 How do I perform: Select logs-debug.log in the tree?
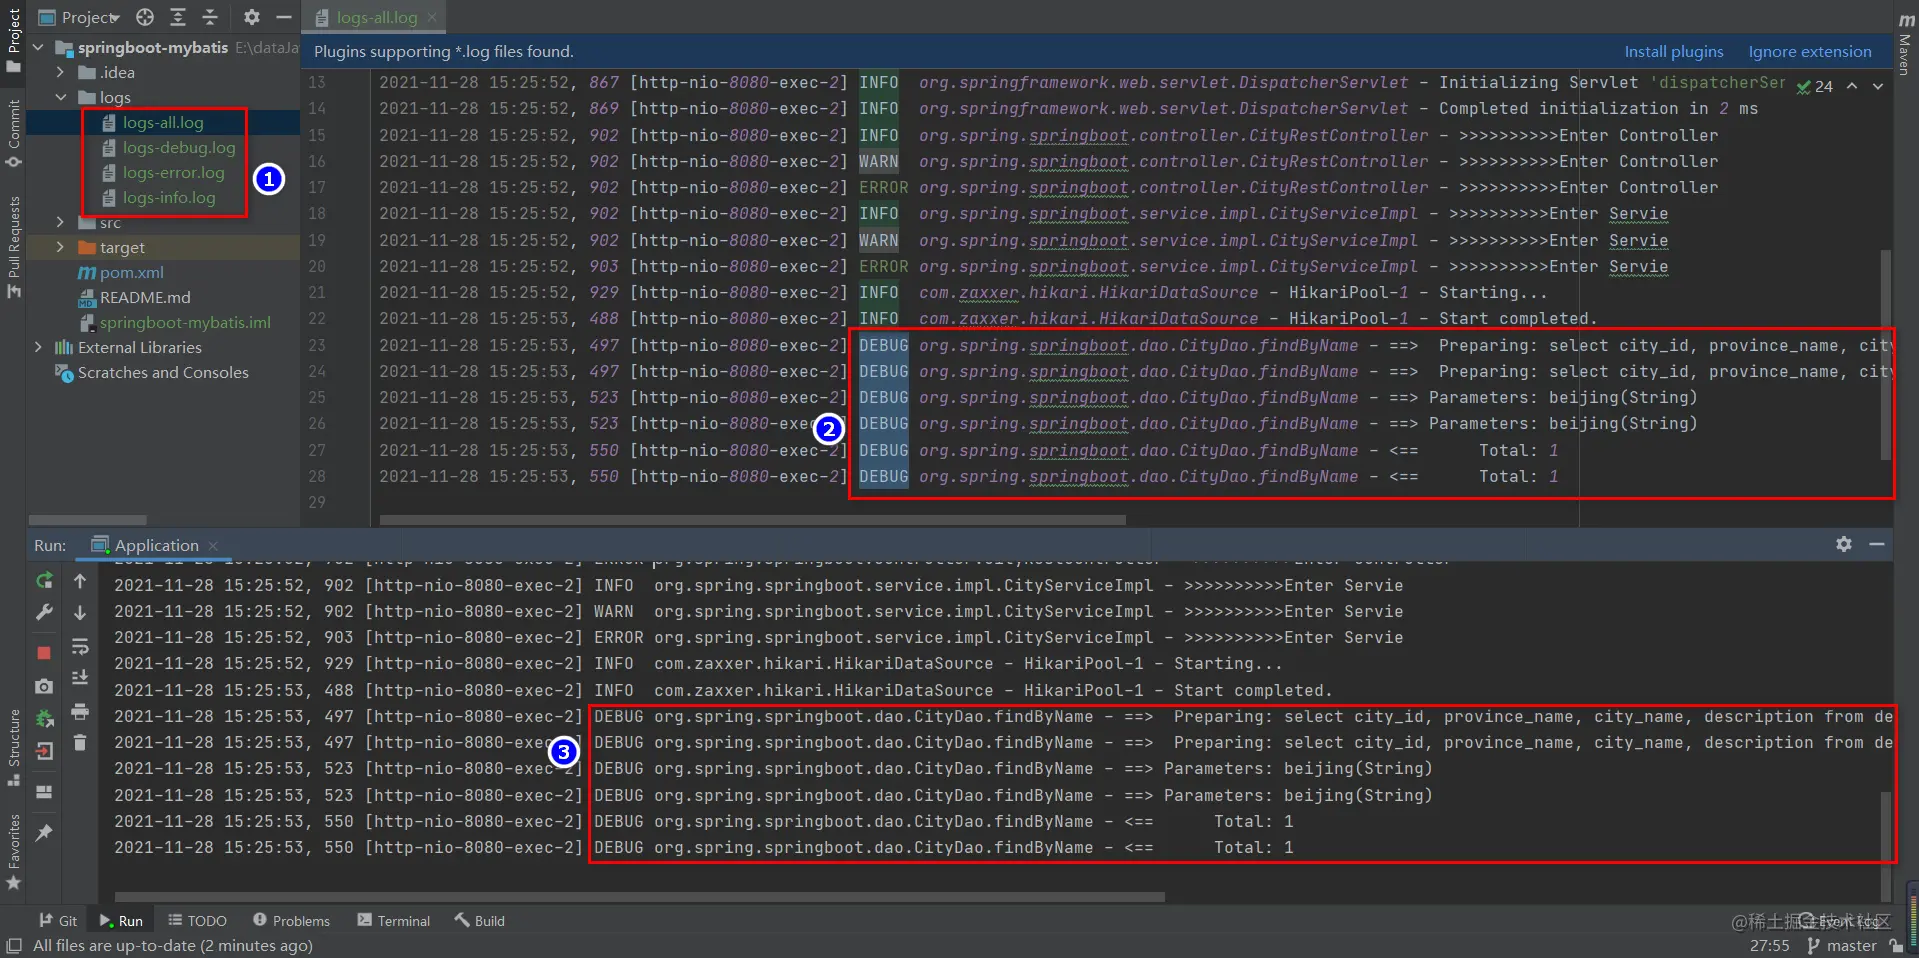pyautogui.click(x=179, y=147)
